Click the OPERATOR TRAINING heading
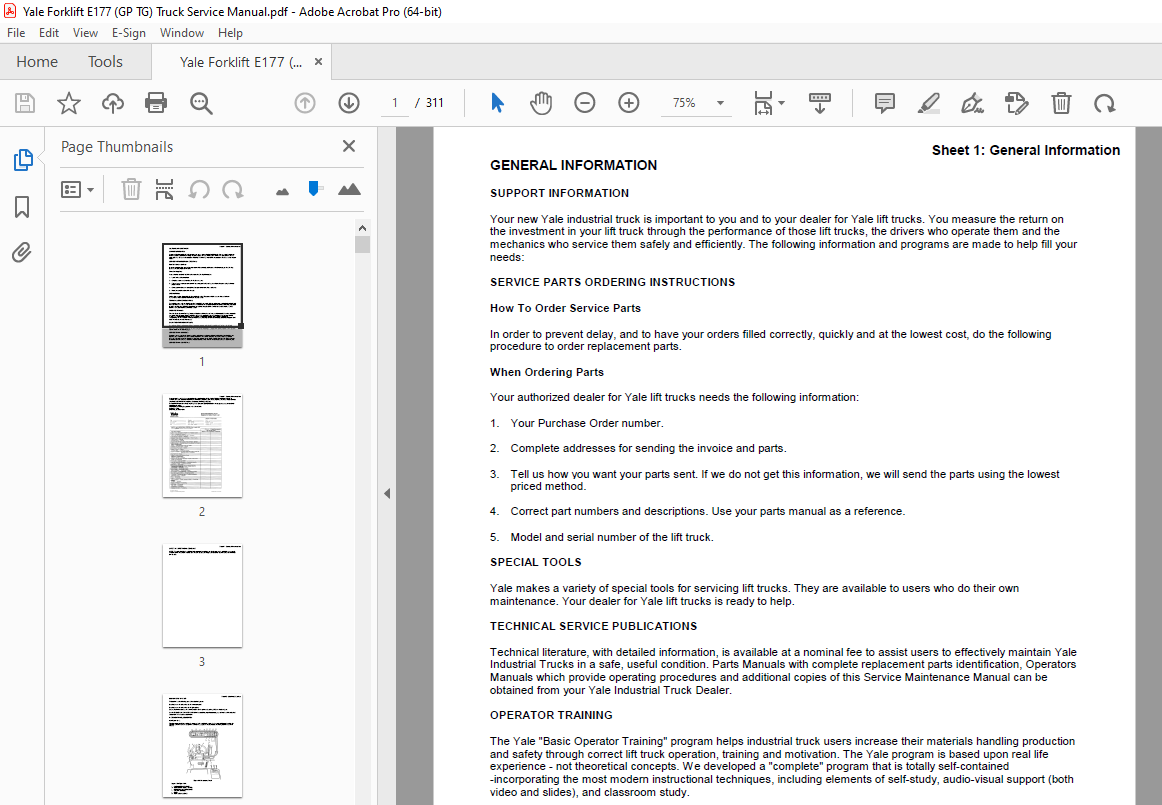The image size is (1162, 805). (551, 715)
